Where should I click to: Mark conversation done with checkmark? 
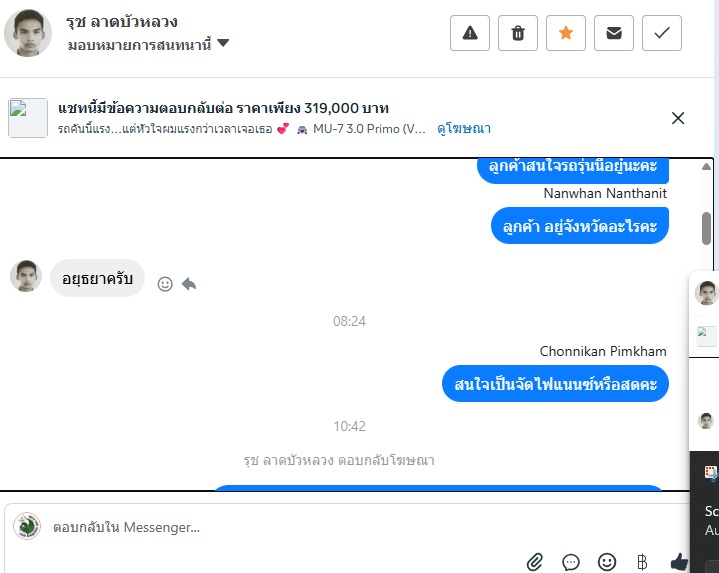(x=662, y=33)
